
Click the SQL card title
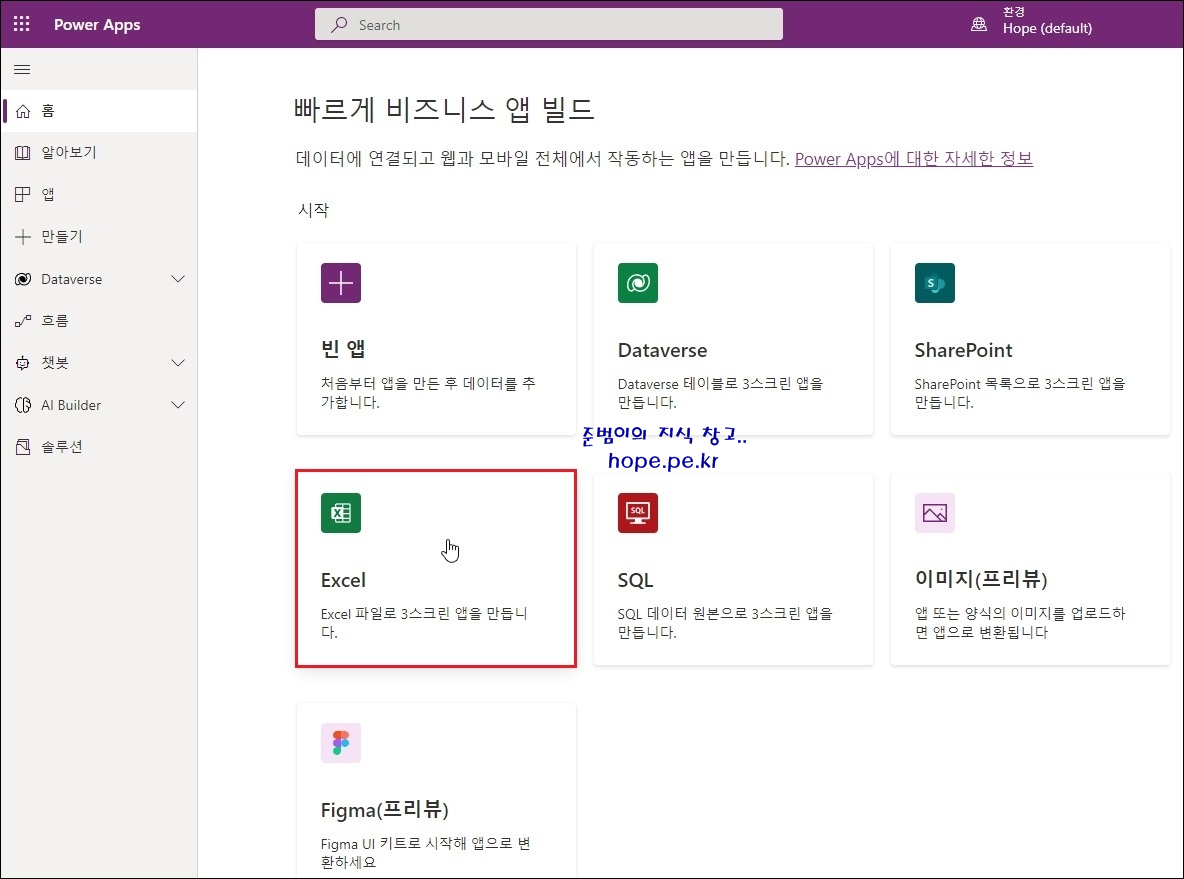(x=635, y=580)
